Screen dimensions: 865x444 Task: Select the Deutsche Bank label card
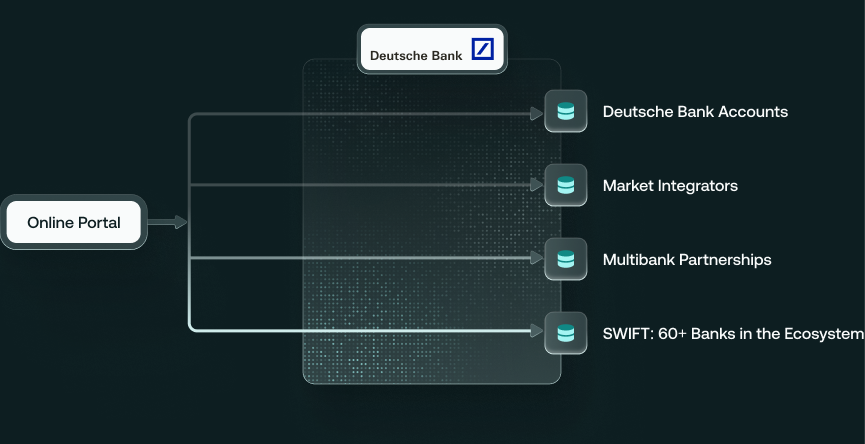click(432, 49)
